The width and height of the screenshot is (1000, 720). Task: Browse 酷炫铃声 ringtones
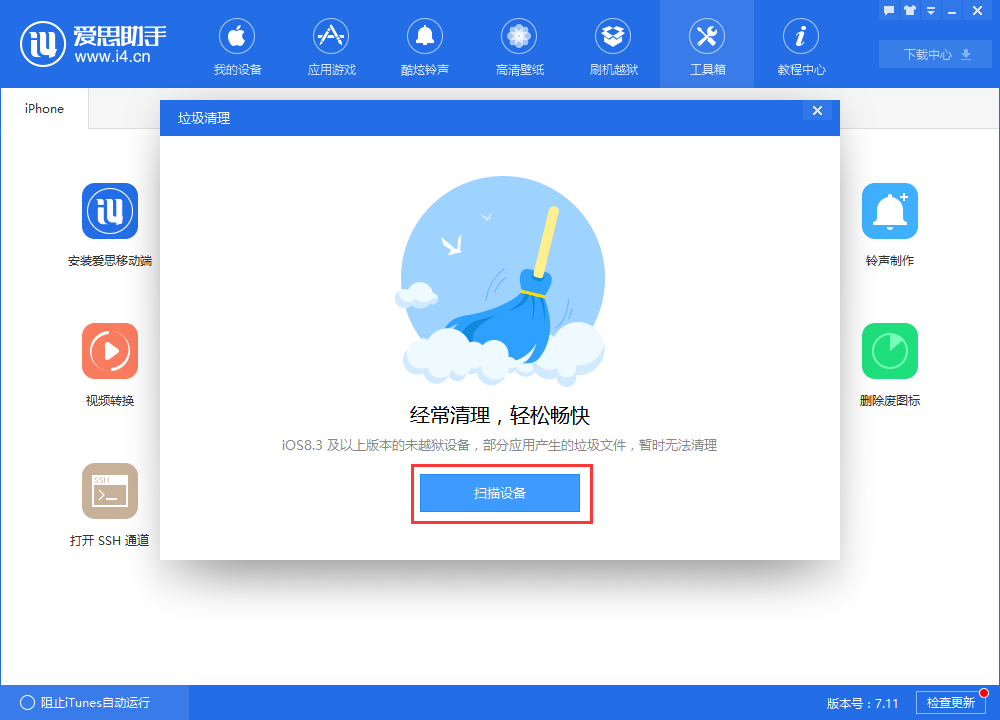point(425,45)
